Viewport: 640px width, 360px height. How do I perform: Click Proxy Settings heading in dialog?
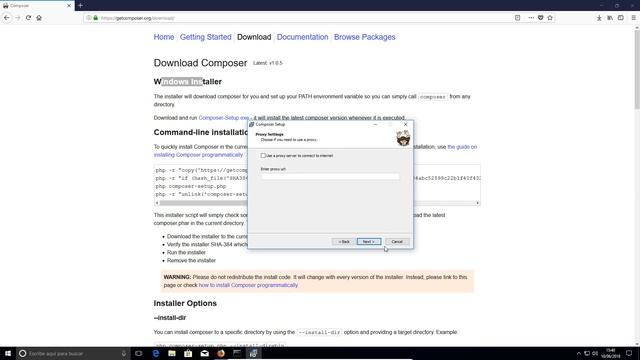(x=269, y=134)
